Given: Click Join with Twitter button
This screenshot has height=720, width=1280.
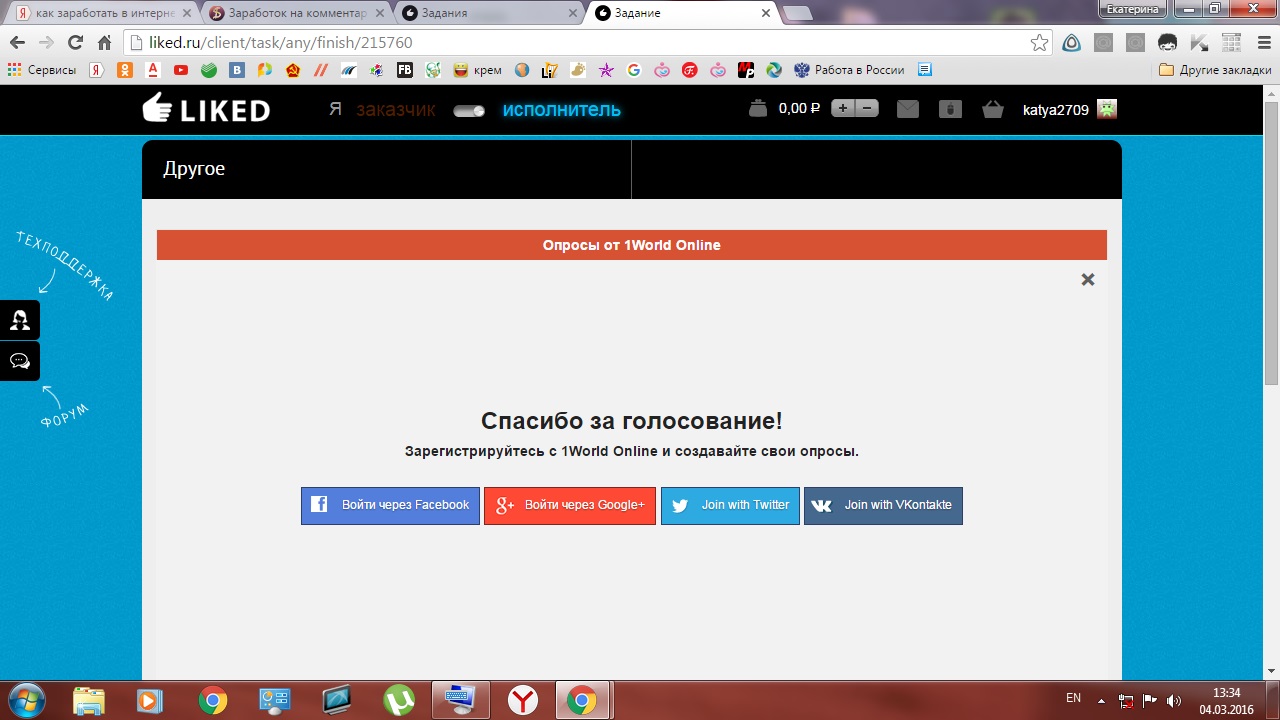Looking at the screenshot, I should coord(730,505).
